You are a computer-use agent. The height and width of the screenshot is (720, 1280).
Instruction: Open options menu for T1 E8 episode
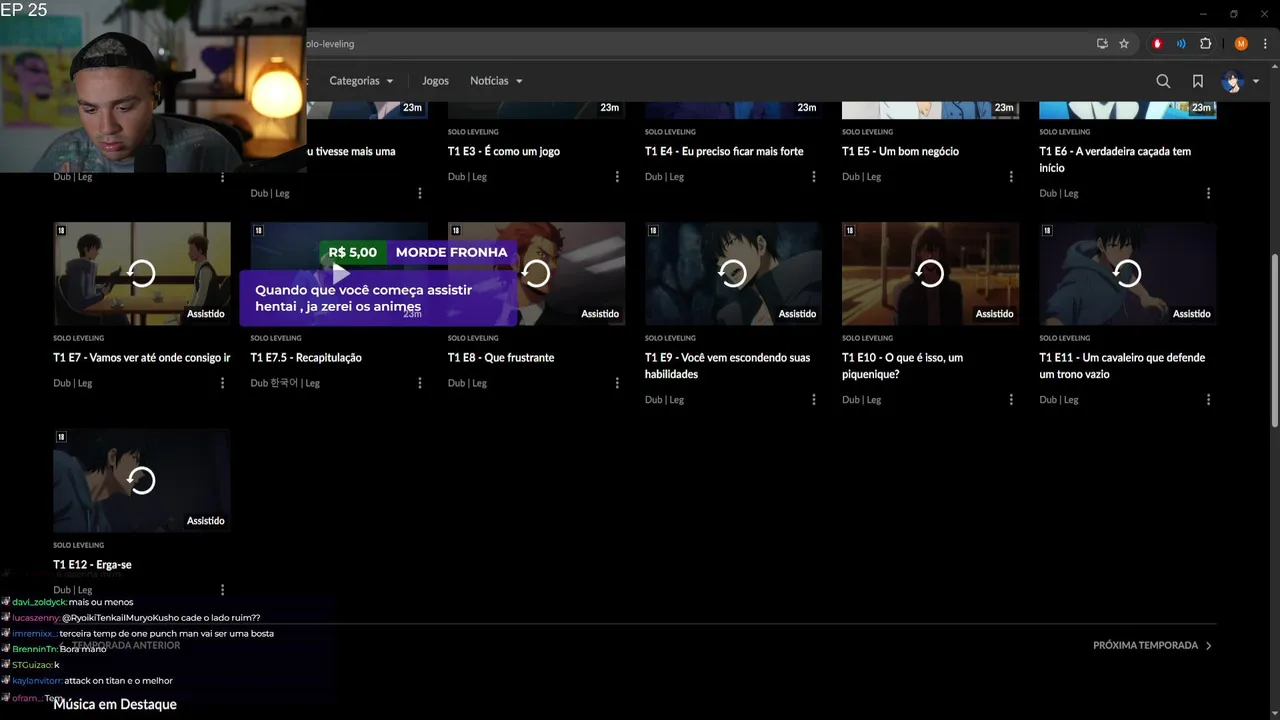tap(617, 383)
